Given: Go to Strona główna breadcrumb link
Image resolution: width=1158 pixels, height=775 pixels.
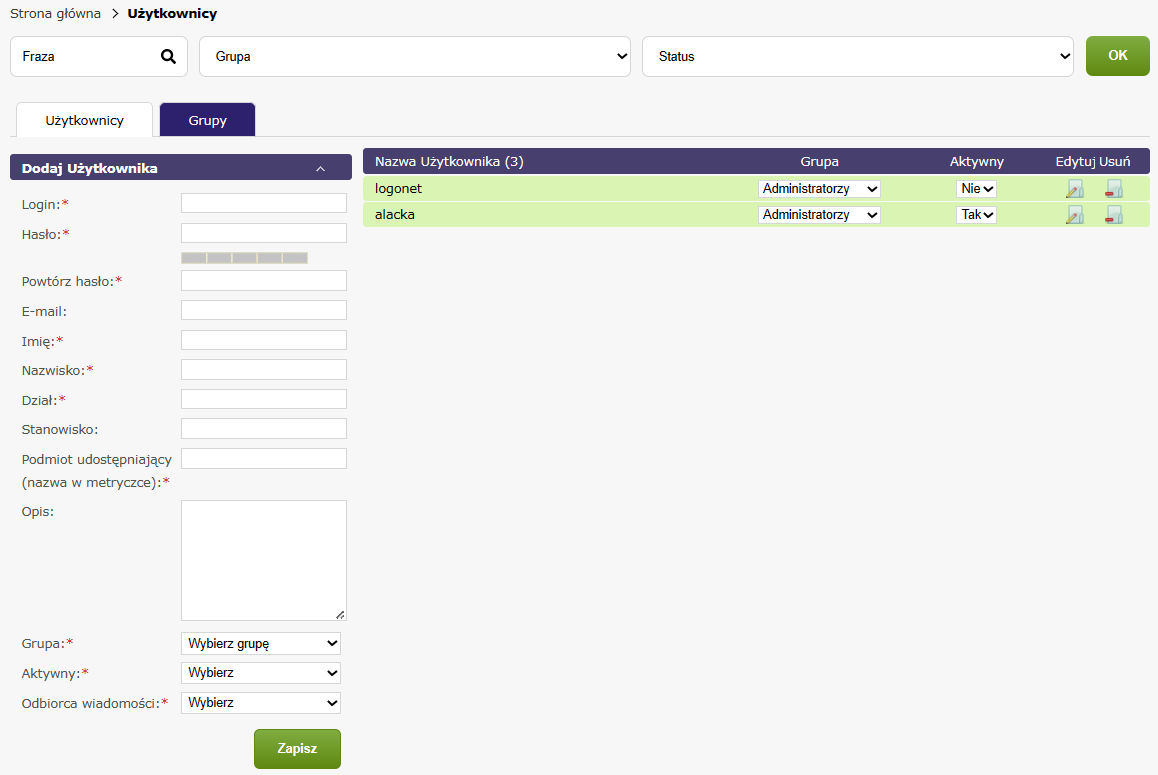Looking at the screenshot, I should (56, 14).
